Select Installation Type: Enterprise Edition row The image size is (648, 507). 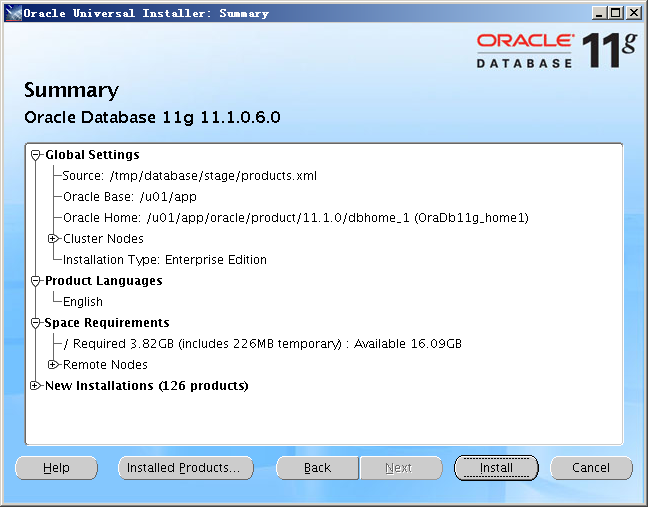click(x=164, y=260)
